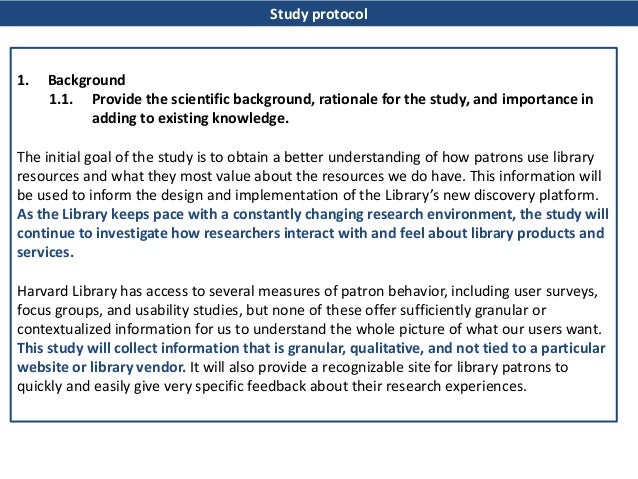Click blue text 'website or library vendor.'
The height and width of the screenshot is (479, 638).
[101, 367]
